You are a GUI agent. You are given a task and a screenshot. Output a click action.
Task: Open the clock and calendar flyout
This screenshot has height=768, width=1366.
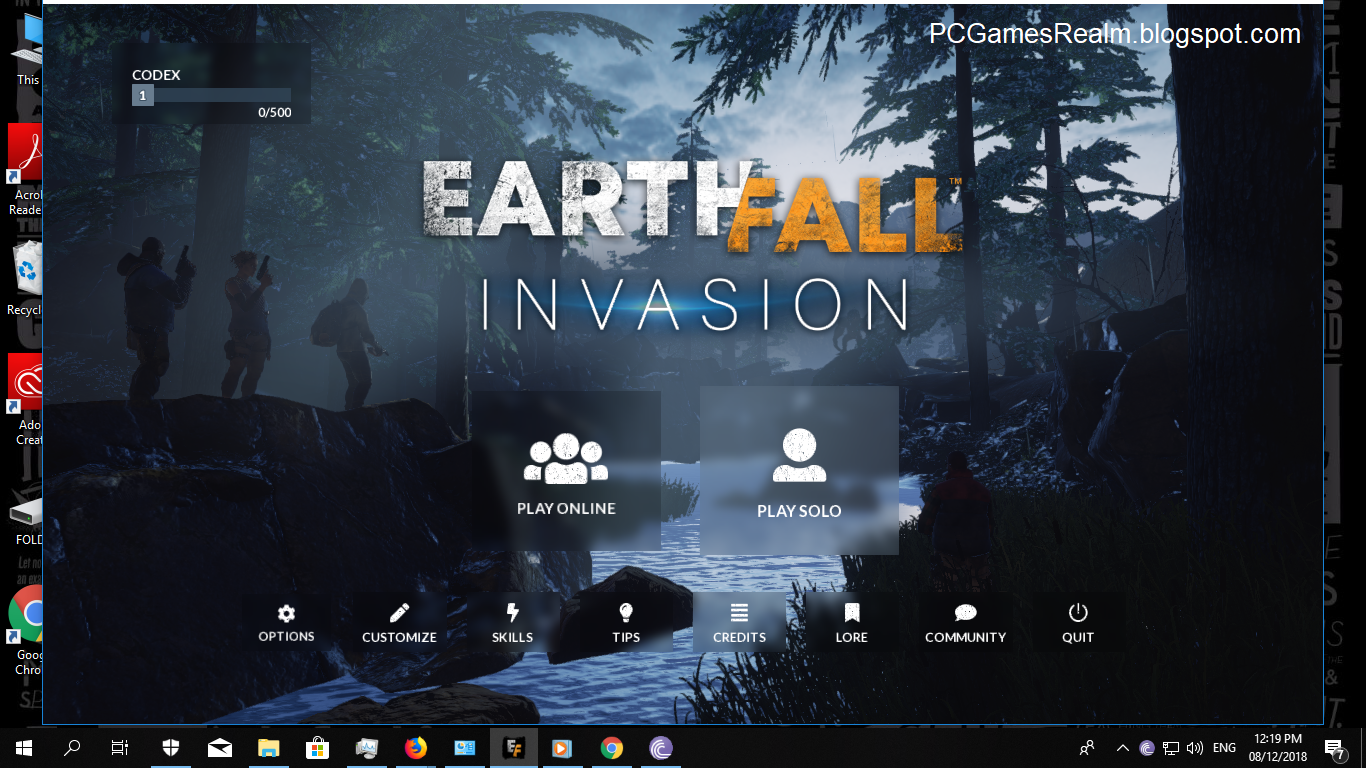click(x=1276, y=748)
